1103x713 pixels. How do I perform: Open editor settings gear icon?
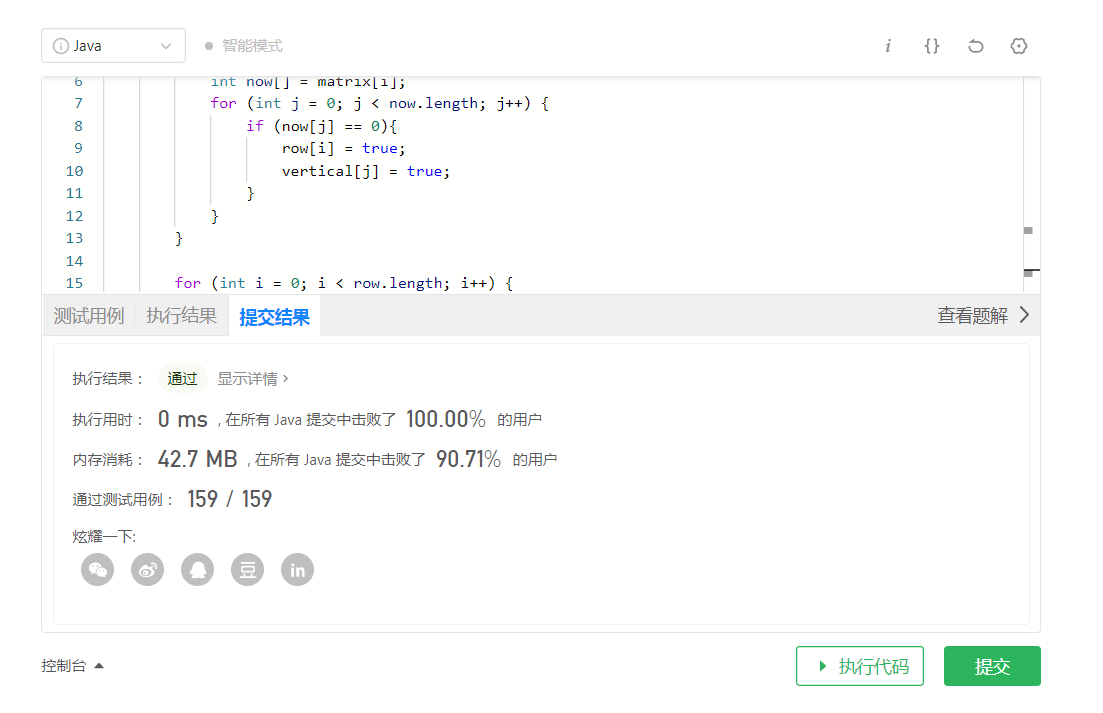[1019, 46]
